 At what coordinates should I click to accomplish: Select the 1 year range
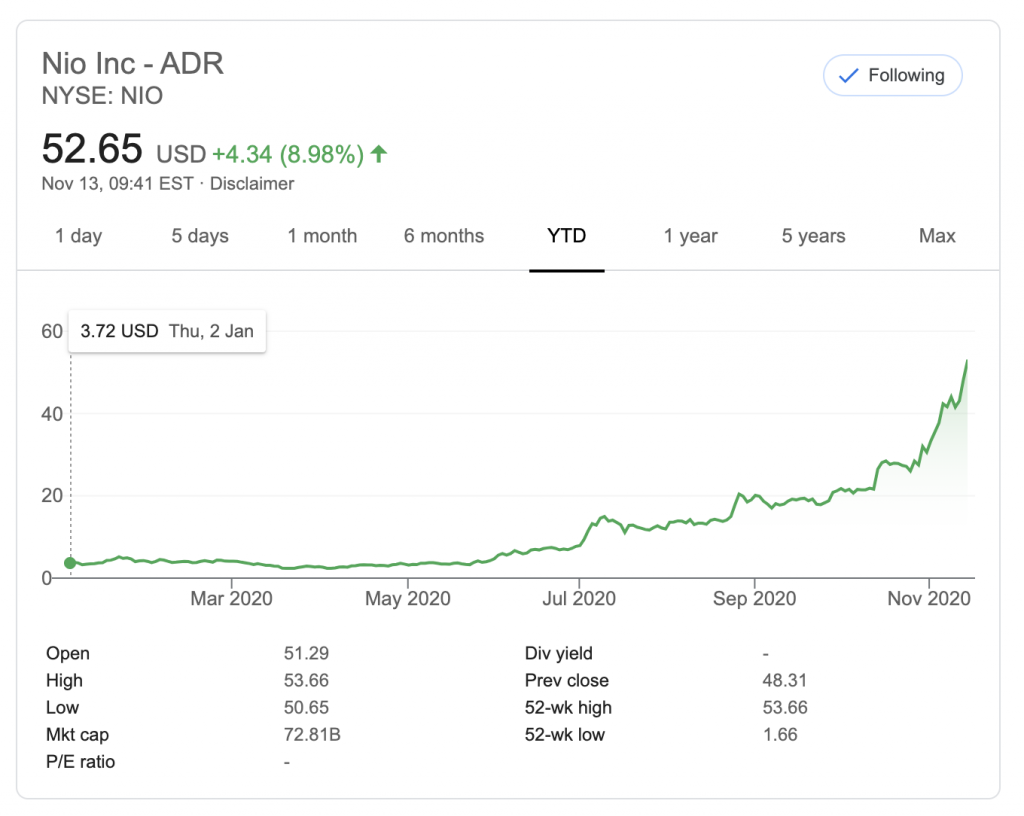pyautogui.click(x=690, y=236)
